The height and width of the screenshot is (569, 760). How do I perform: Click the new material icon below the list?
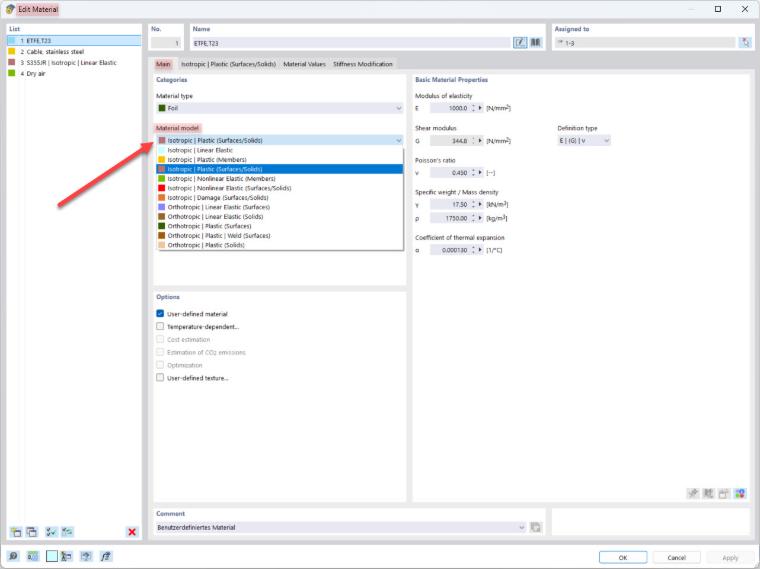tap(16, 532)
